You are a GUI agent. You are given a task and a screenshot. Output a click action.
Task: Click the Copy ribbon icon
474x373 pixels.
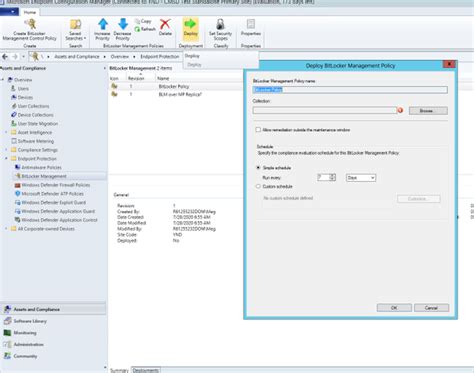137,21
